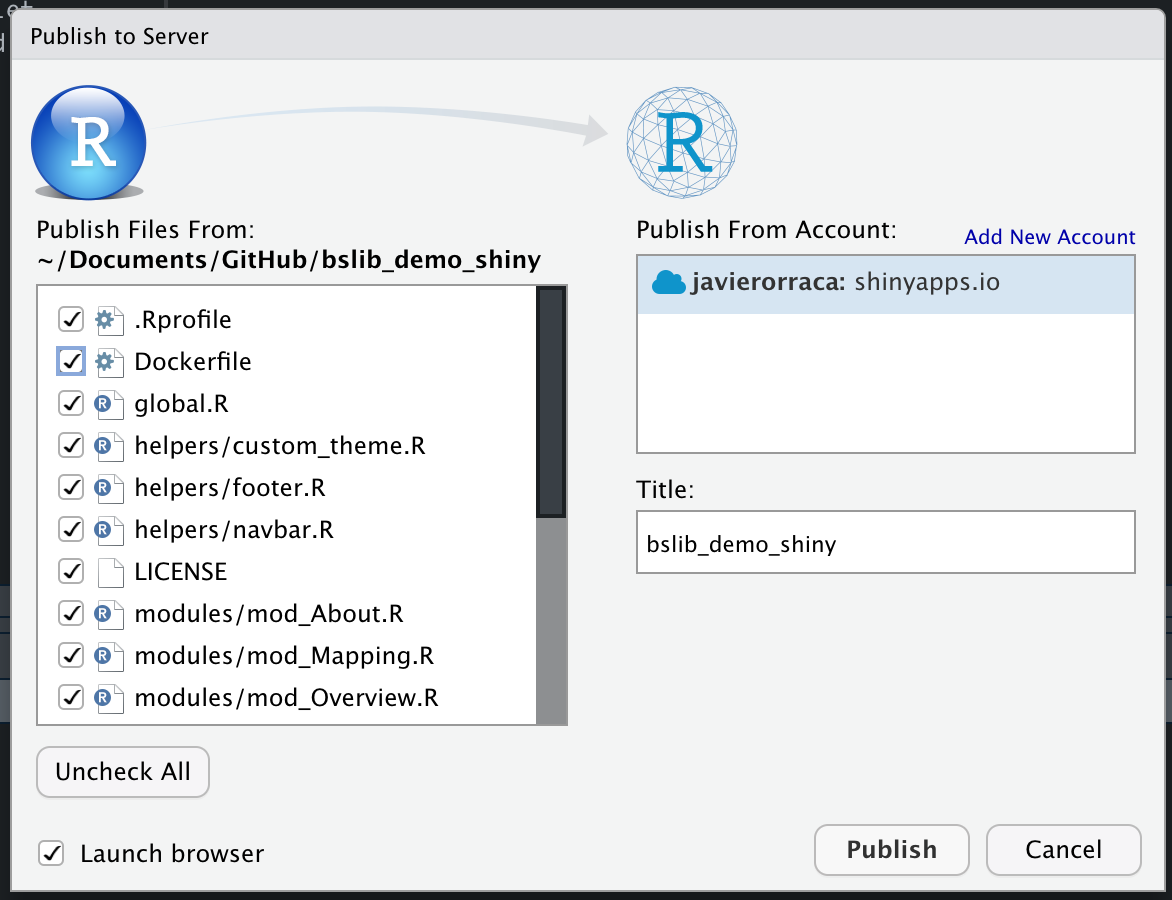Click the file list scrollbar thumb

552,402
